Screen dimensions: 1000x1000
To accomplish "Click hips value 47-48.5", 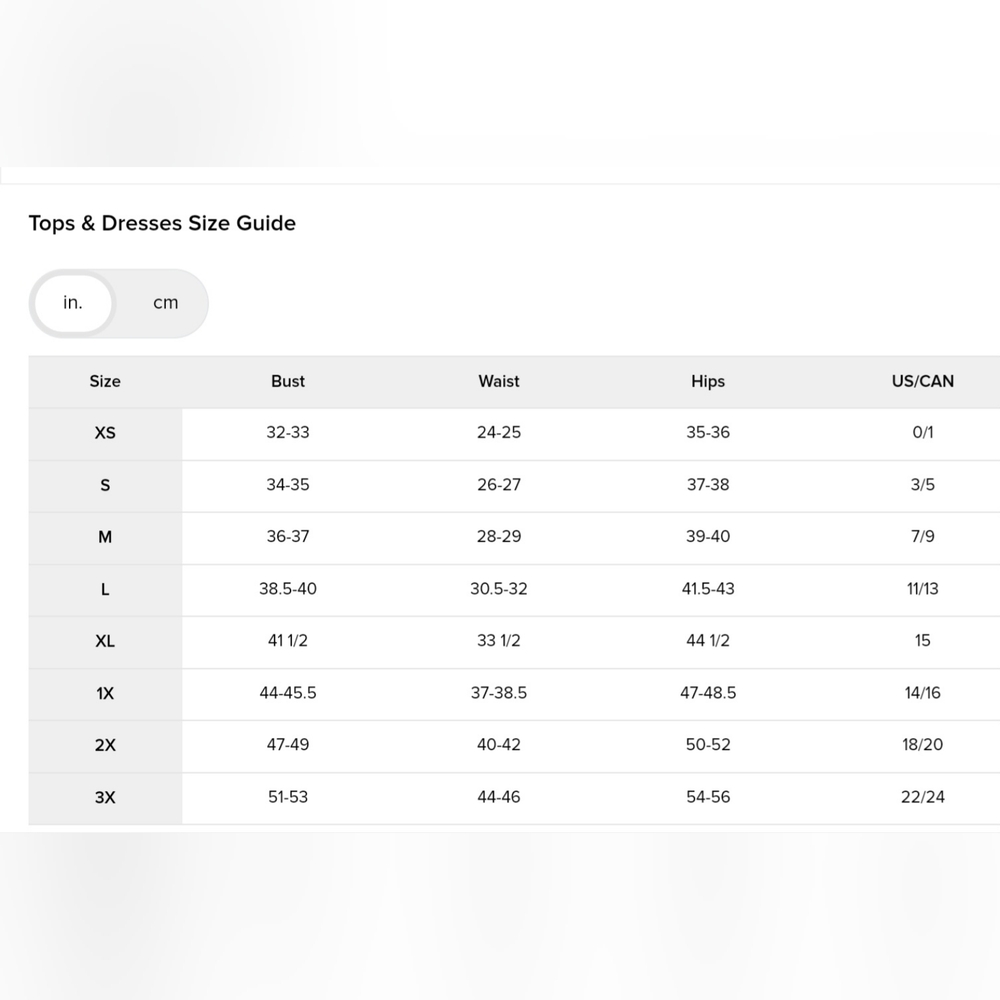I will tap(708, 693).
